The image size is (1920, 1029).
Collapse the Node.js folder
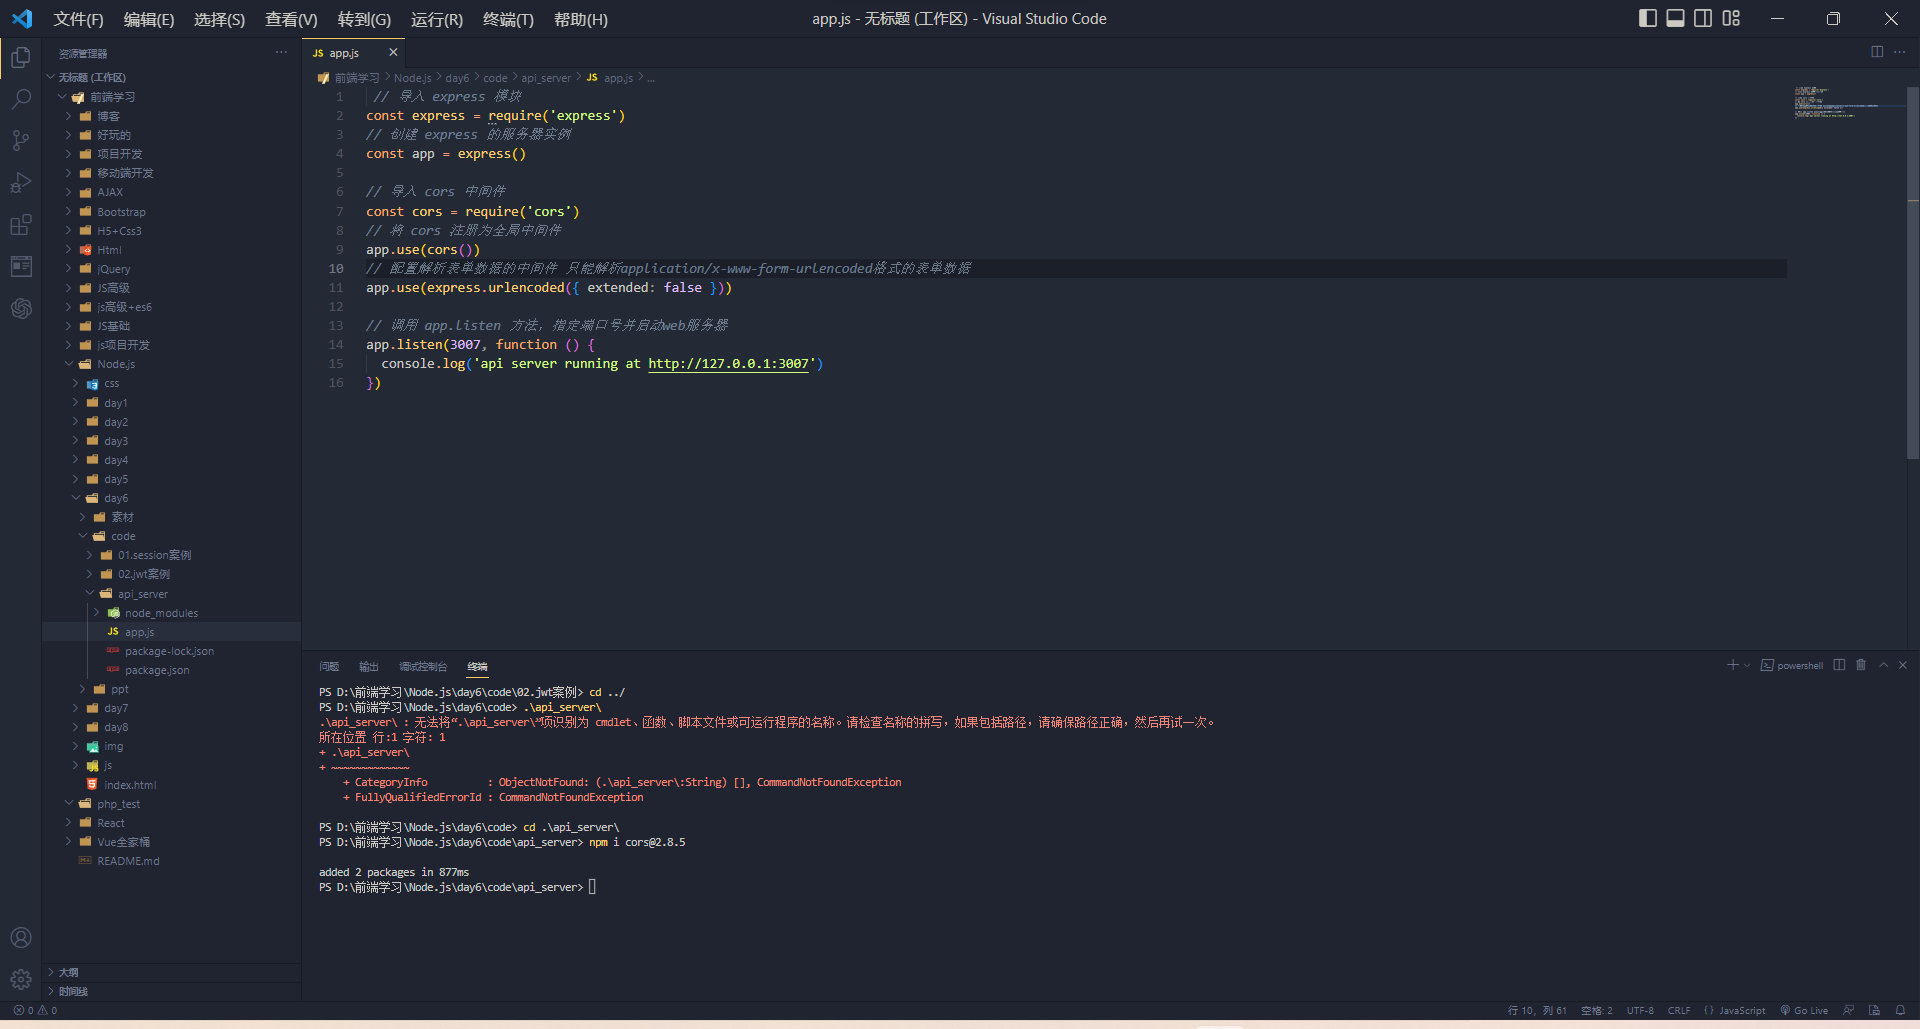pyautogui.click(x=171, y=364)
